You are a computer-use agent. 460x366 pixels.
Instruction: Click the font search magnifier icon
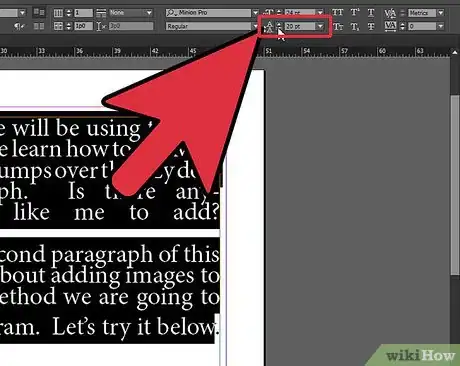(x=171, y=13)
